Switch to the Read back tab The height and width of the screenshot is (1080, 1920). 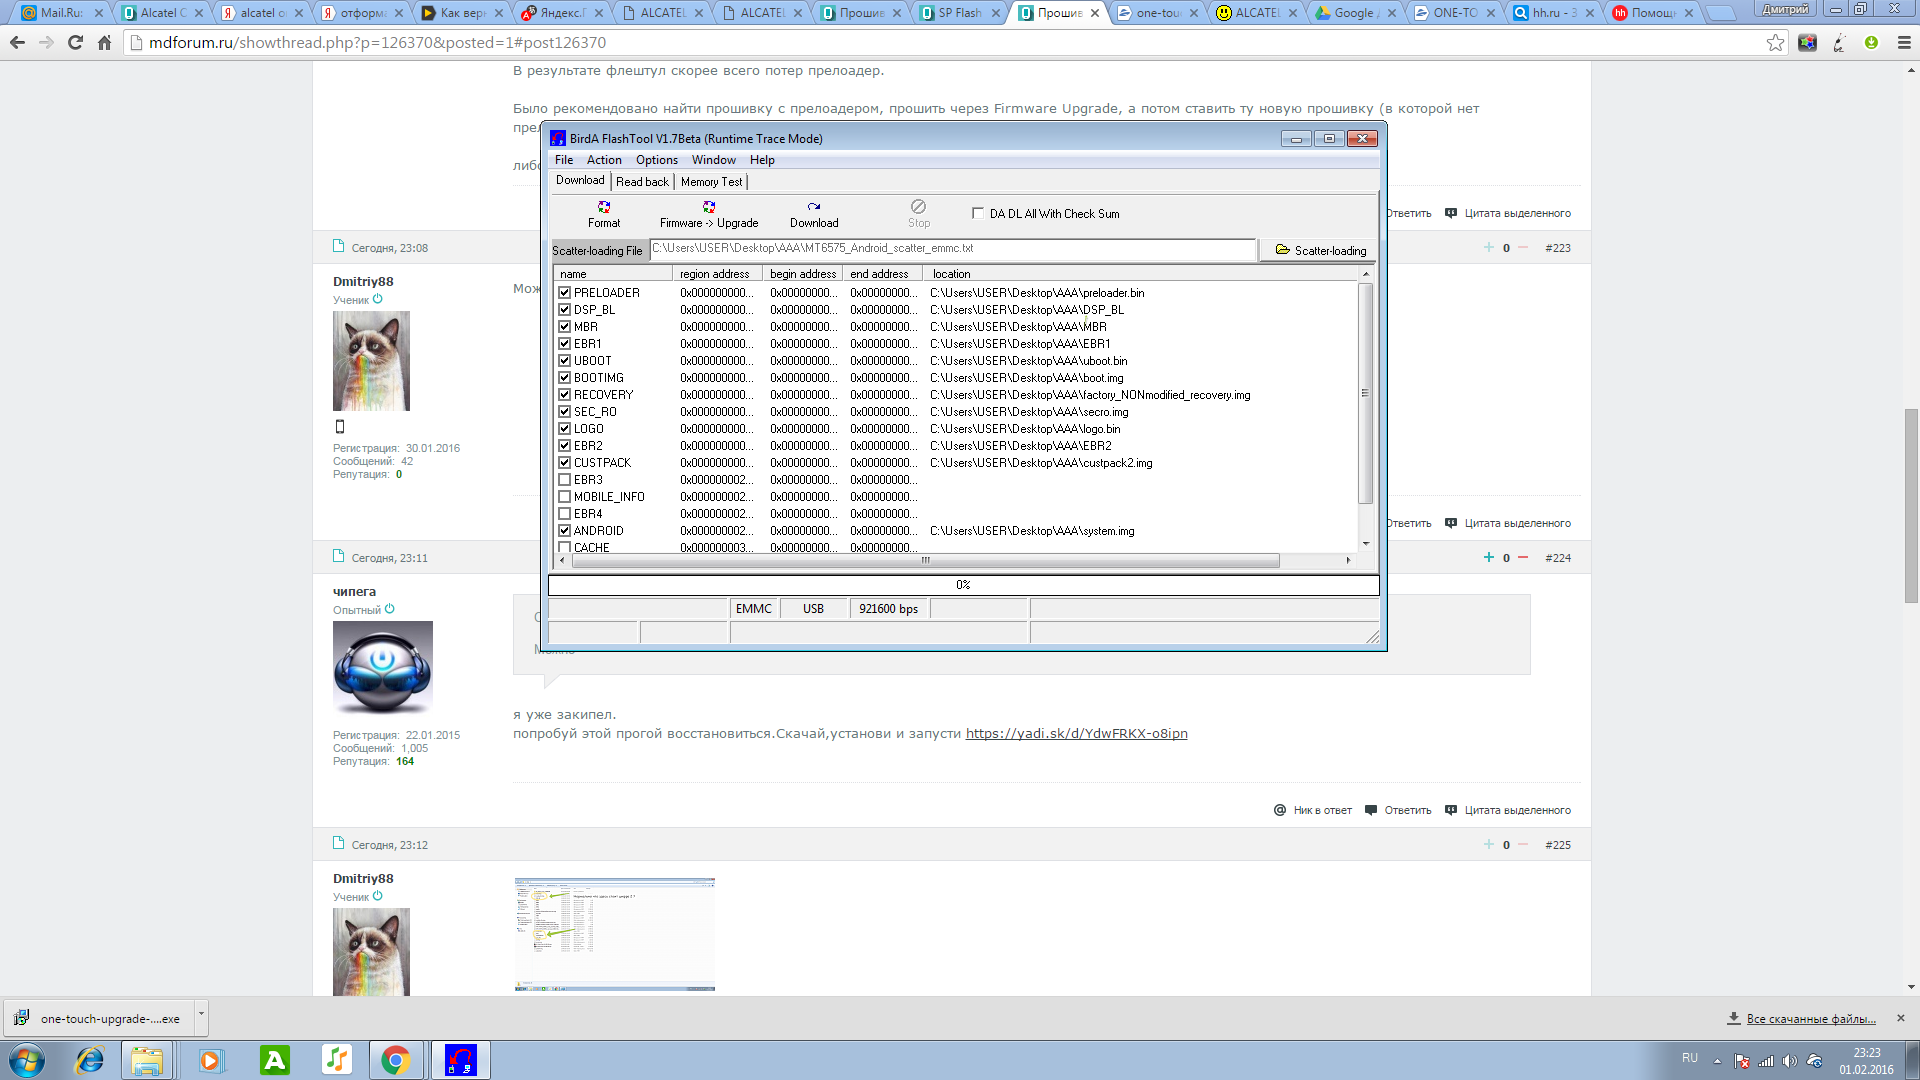click(x=642, y=181)
